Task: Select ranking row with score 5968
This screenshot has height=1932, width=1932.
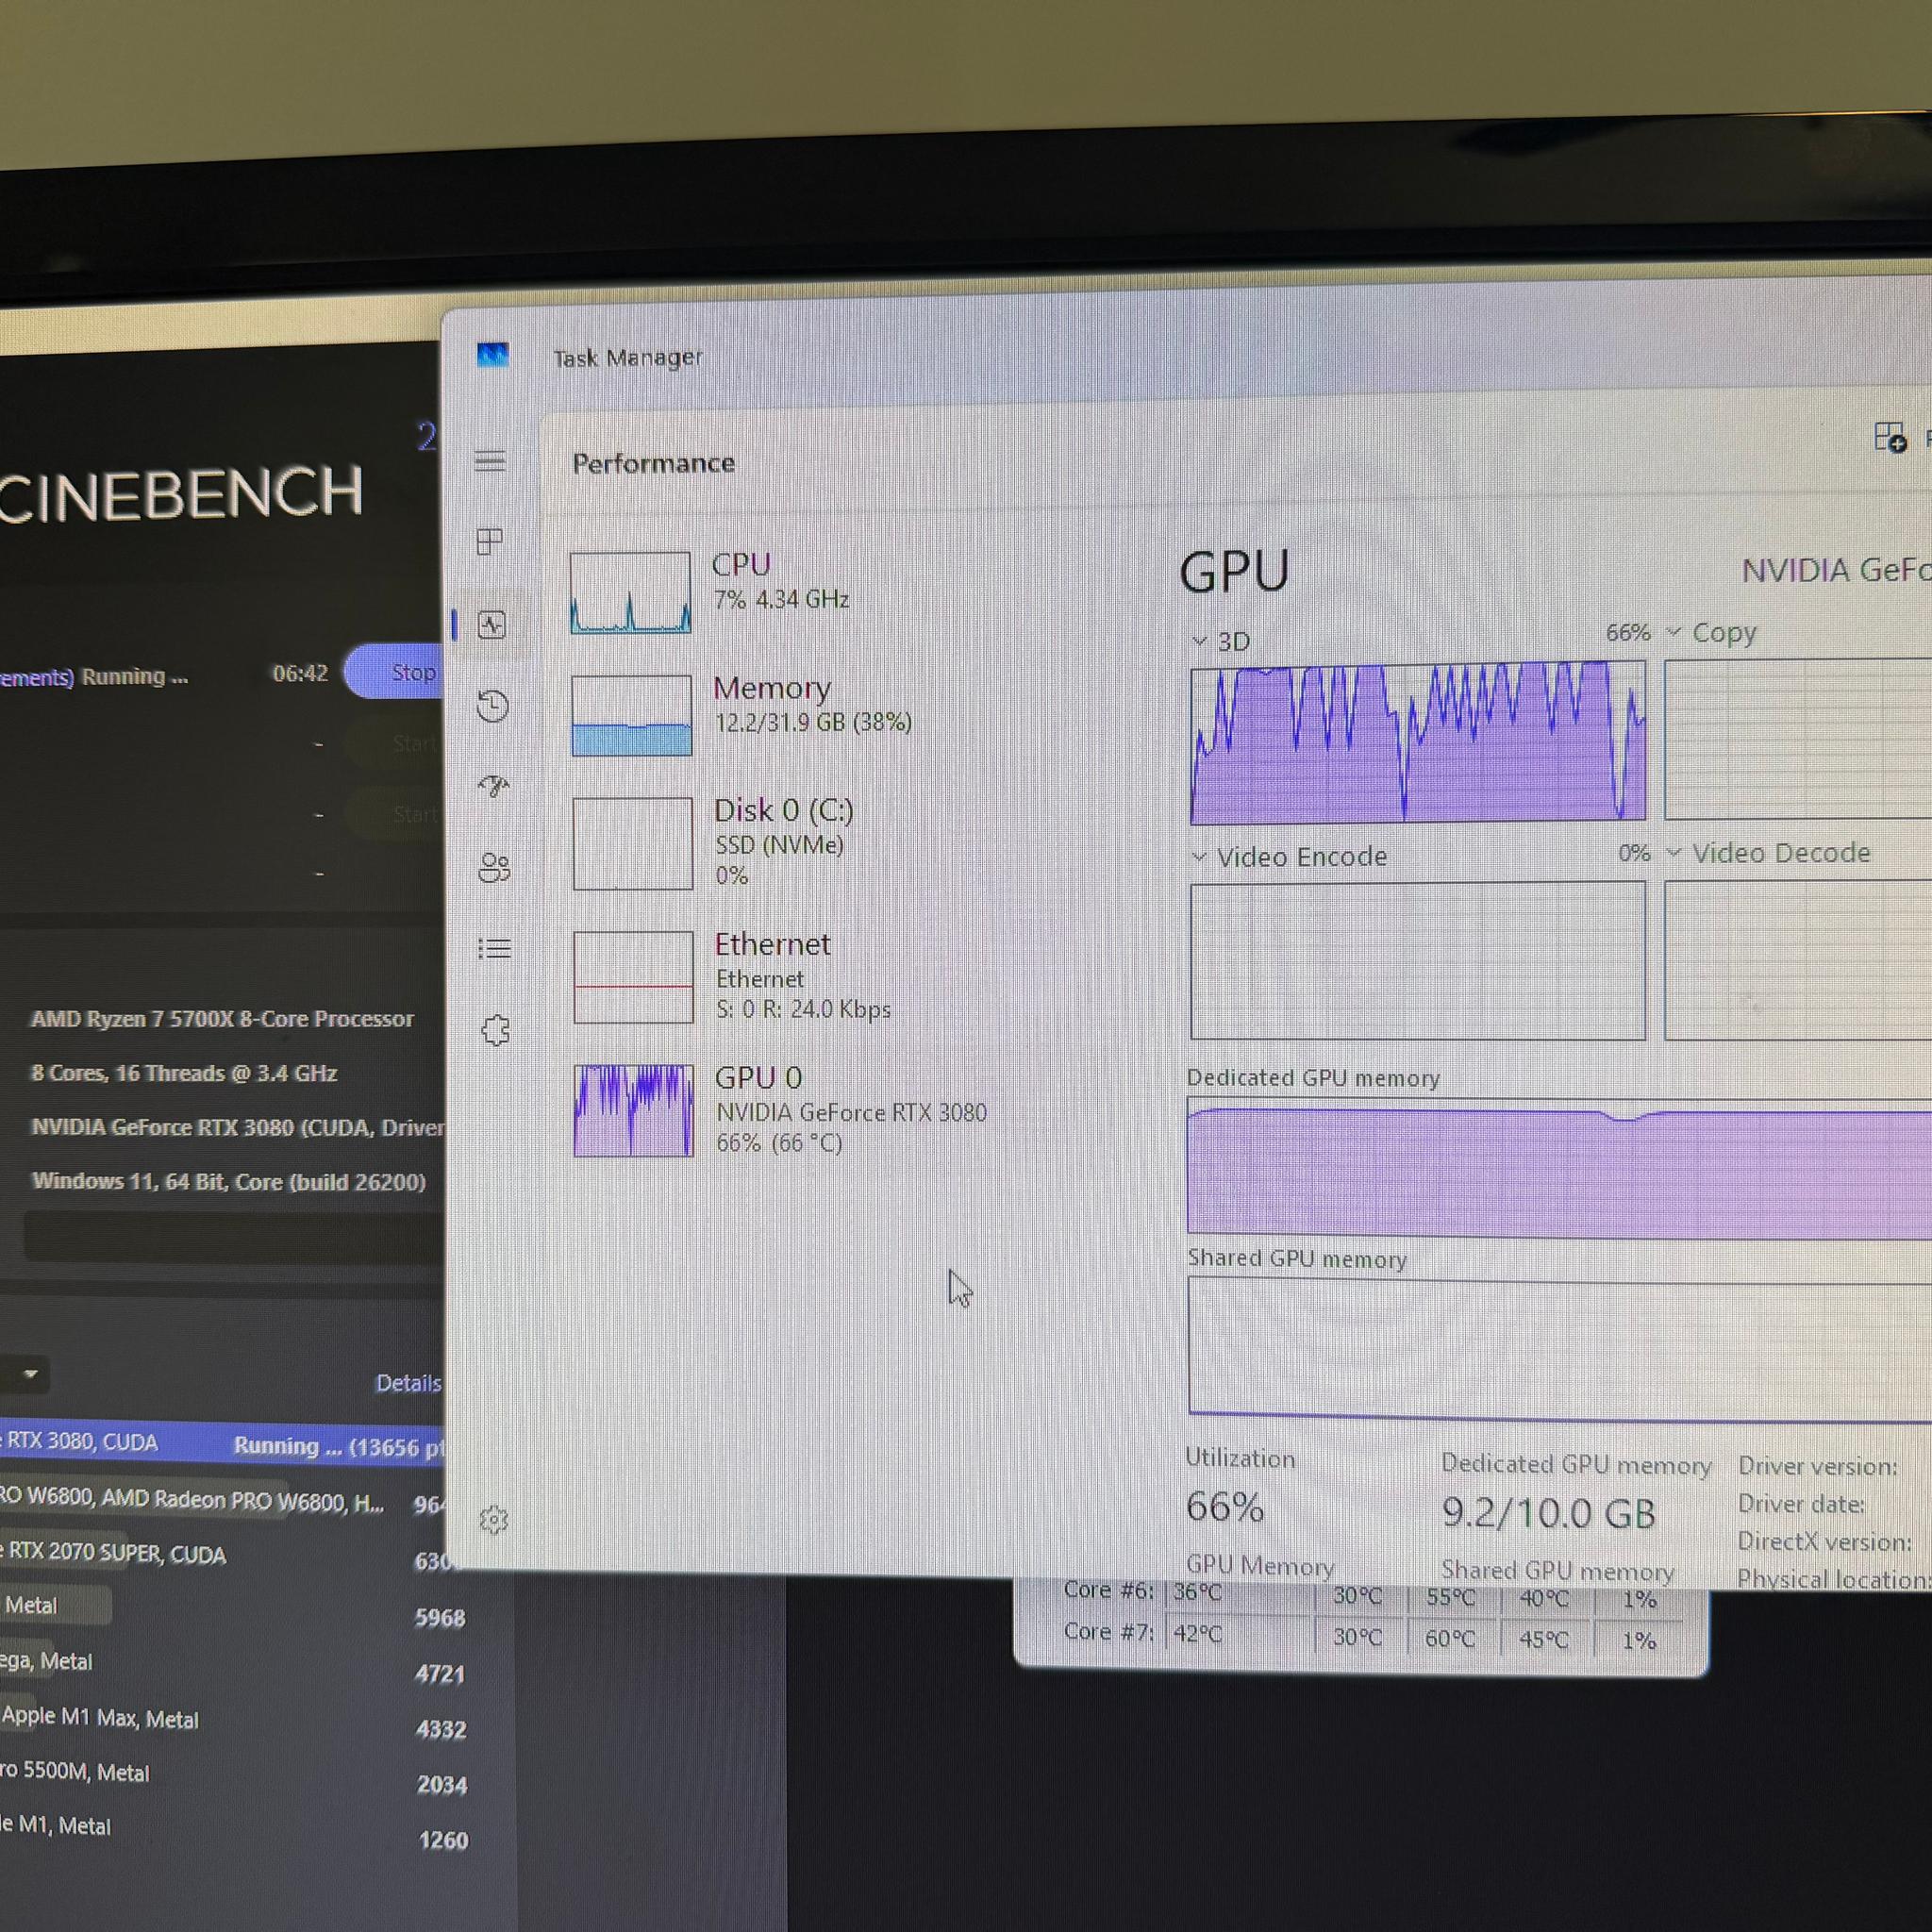Action: click(234, 1610)
